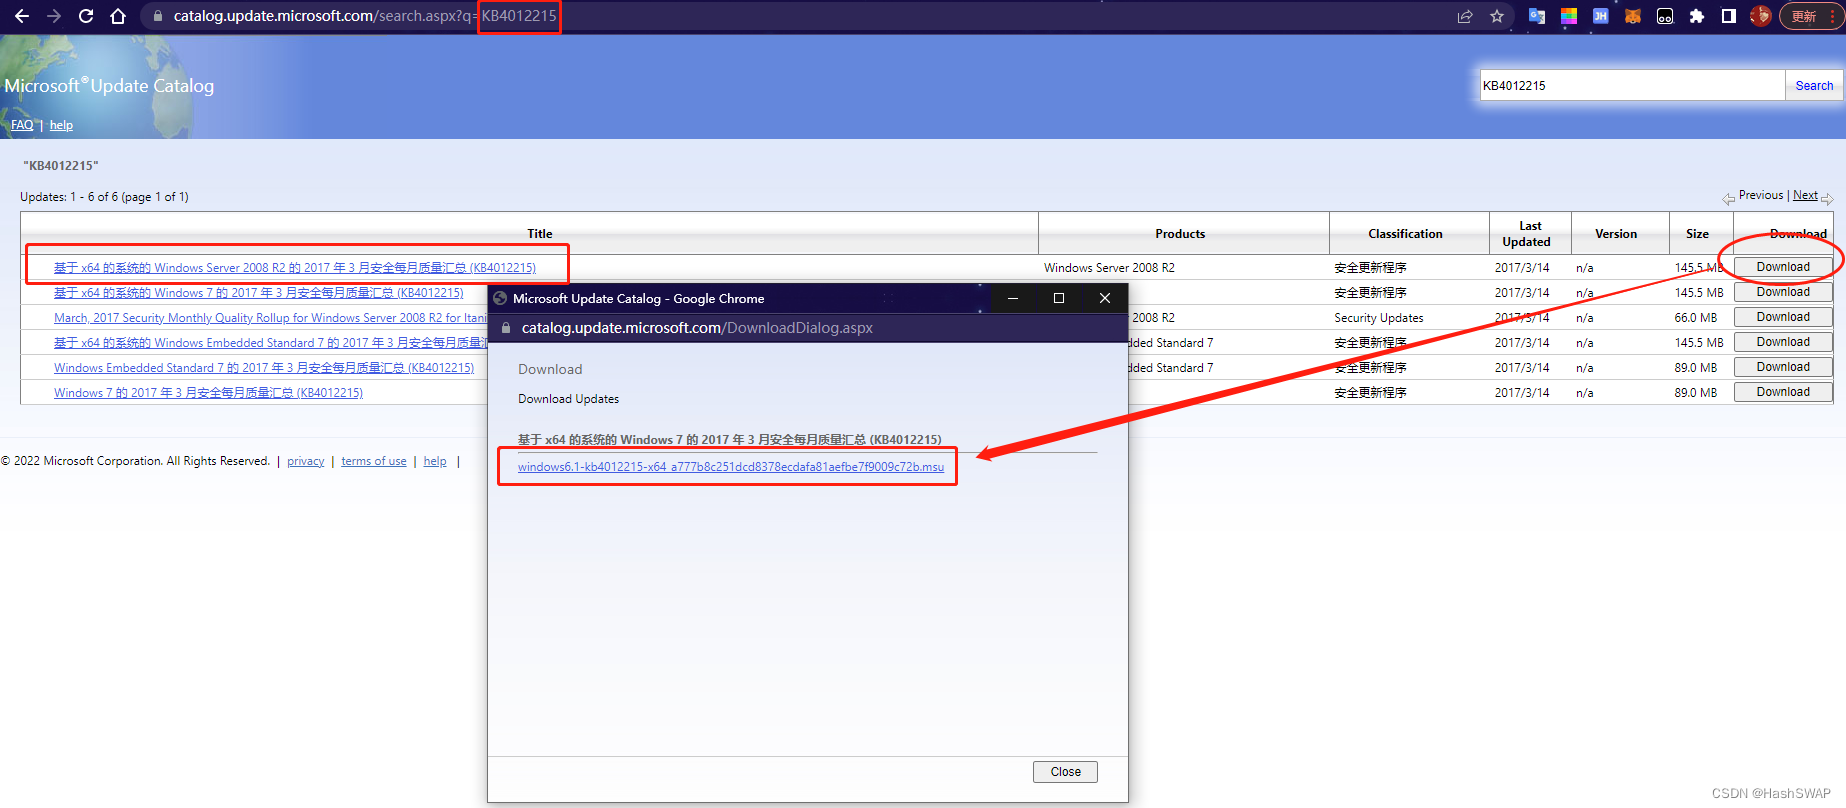Download the 66.0 MB Security Updates row

[1783, 317]
